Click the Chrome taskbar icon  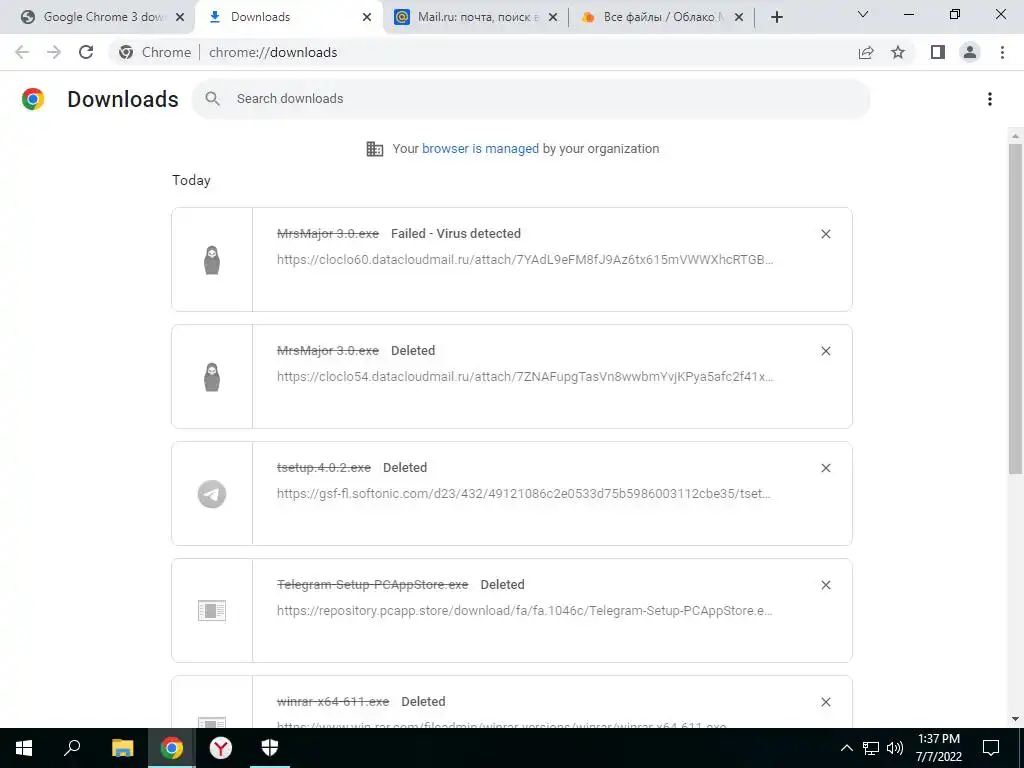[x=171, y=748]
